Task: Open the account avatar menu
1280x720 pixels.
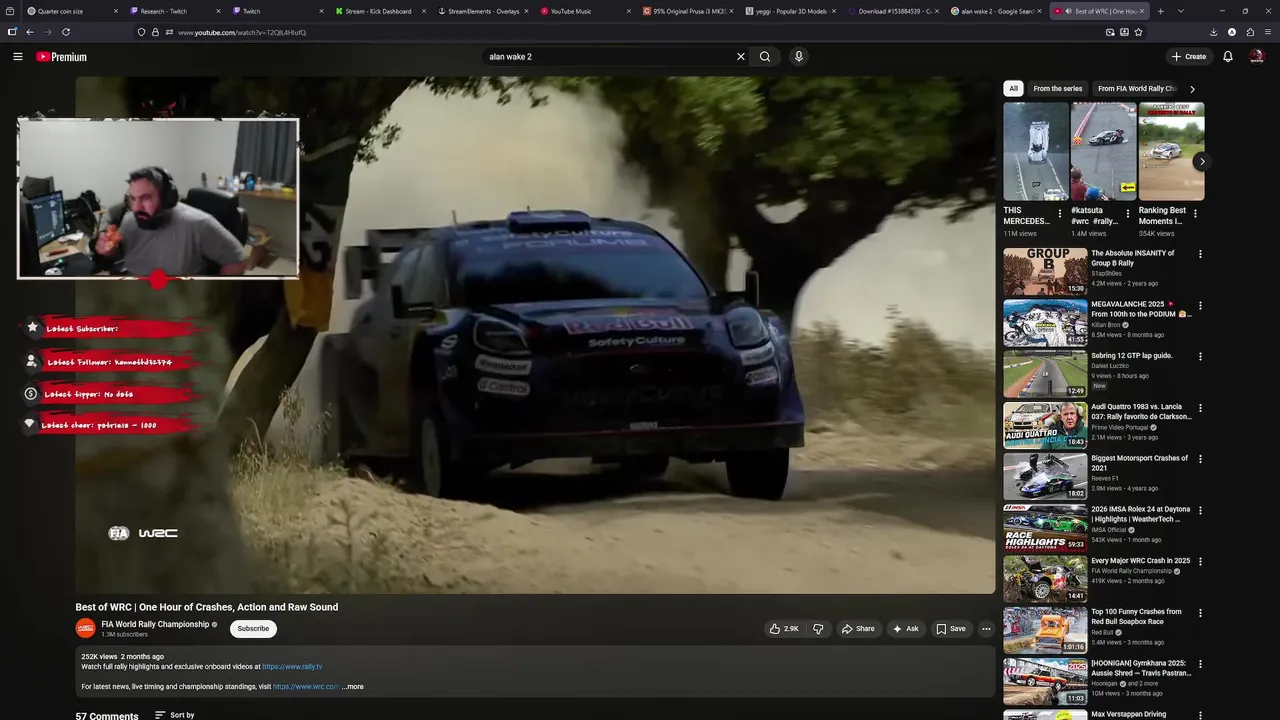Action: [x=1257, y=57]
